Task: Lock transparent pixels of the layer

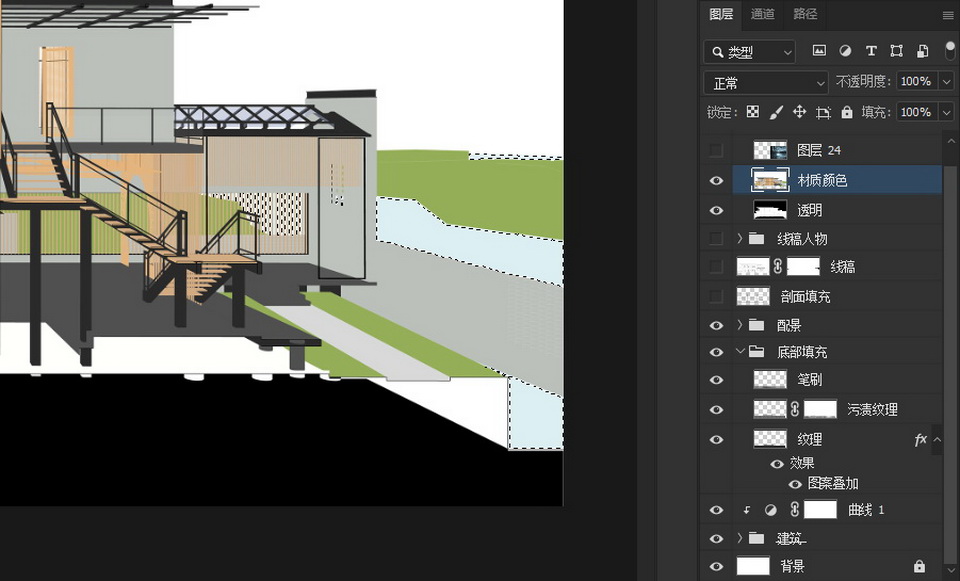Action: [x=752, y=113]
